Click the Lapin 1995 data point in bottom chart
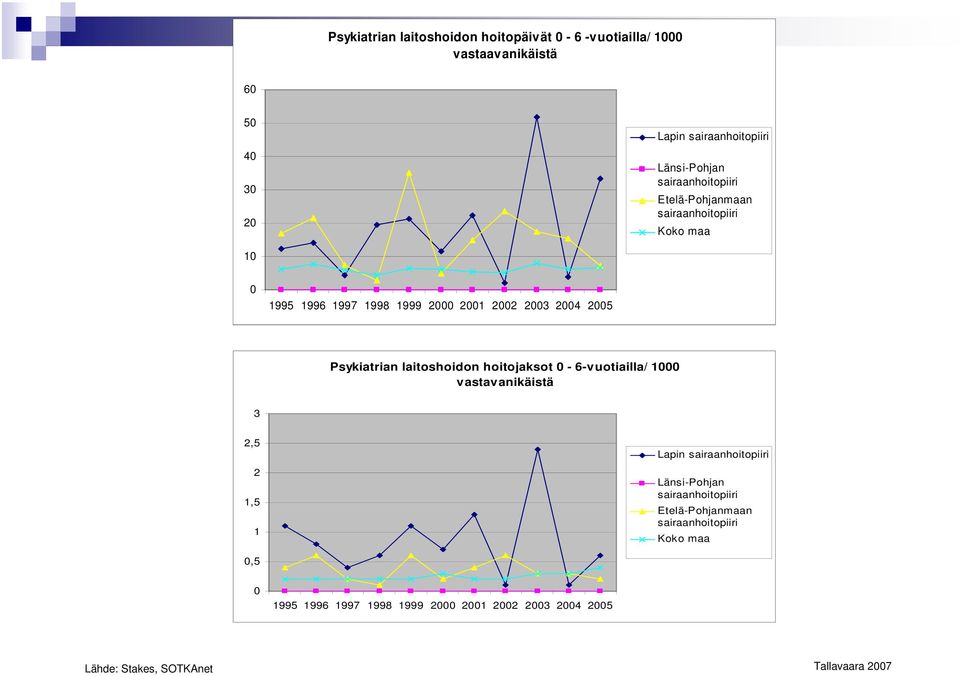Viewport: 960px width, 676px height. tap(285, 526)
